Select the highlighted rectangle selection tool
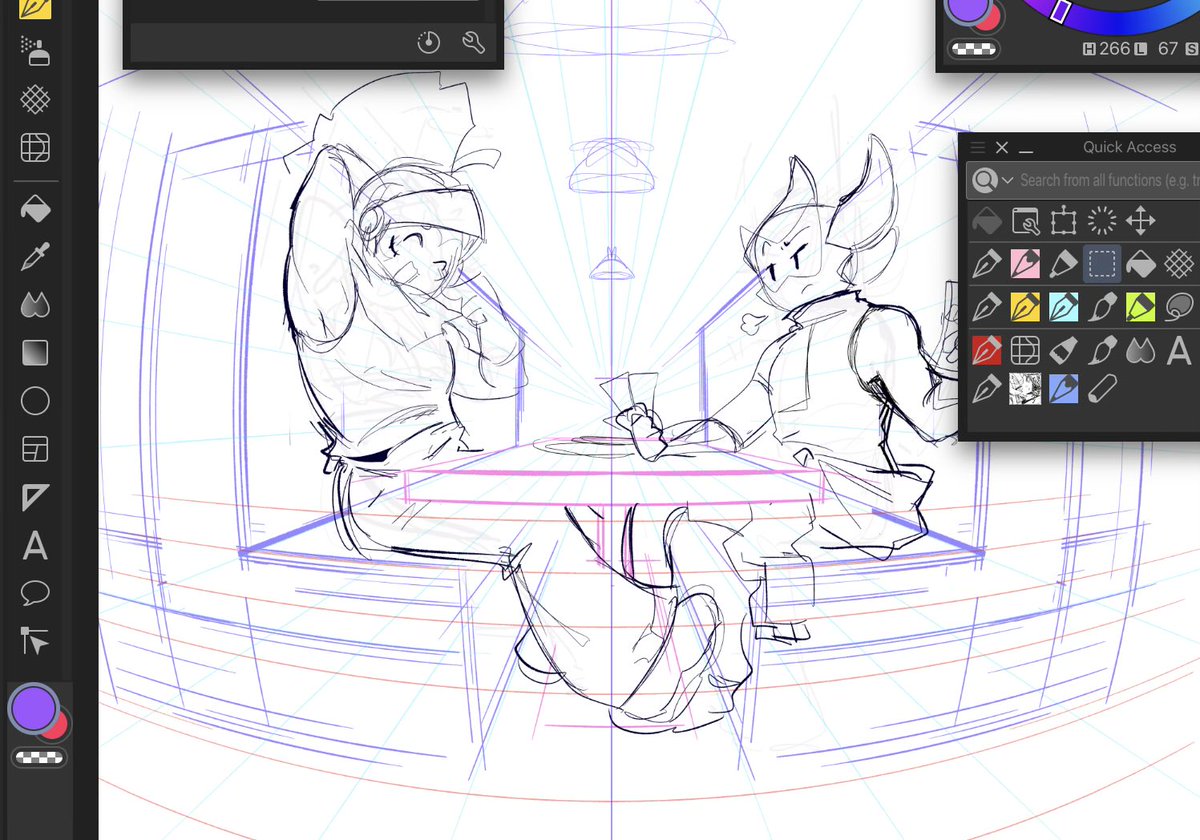Image resolution: width=1200 pixels, height=840 pixels. click(x=1102, y=264)
